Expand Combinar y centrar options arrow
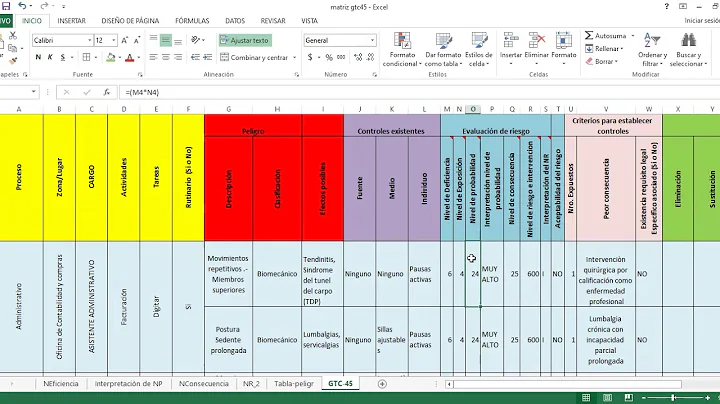 point(294,58)
